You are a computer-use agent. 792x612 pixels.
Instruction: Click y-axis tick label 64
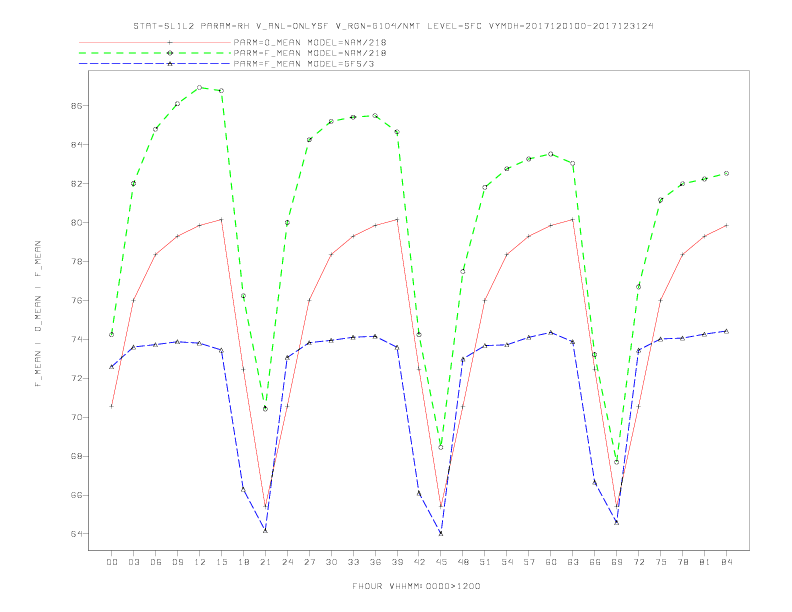(75, 534)
